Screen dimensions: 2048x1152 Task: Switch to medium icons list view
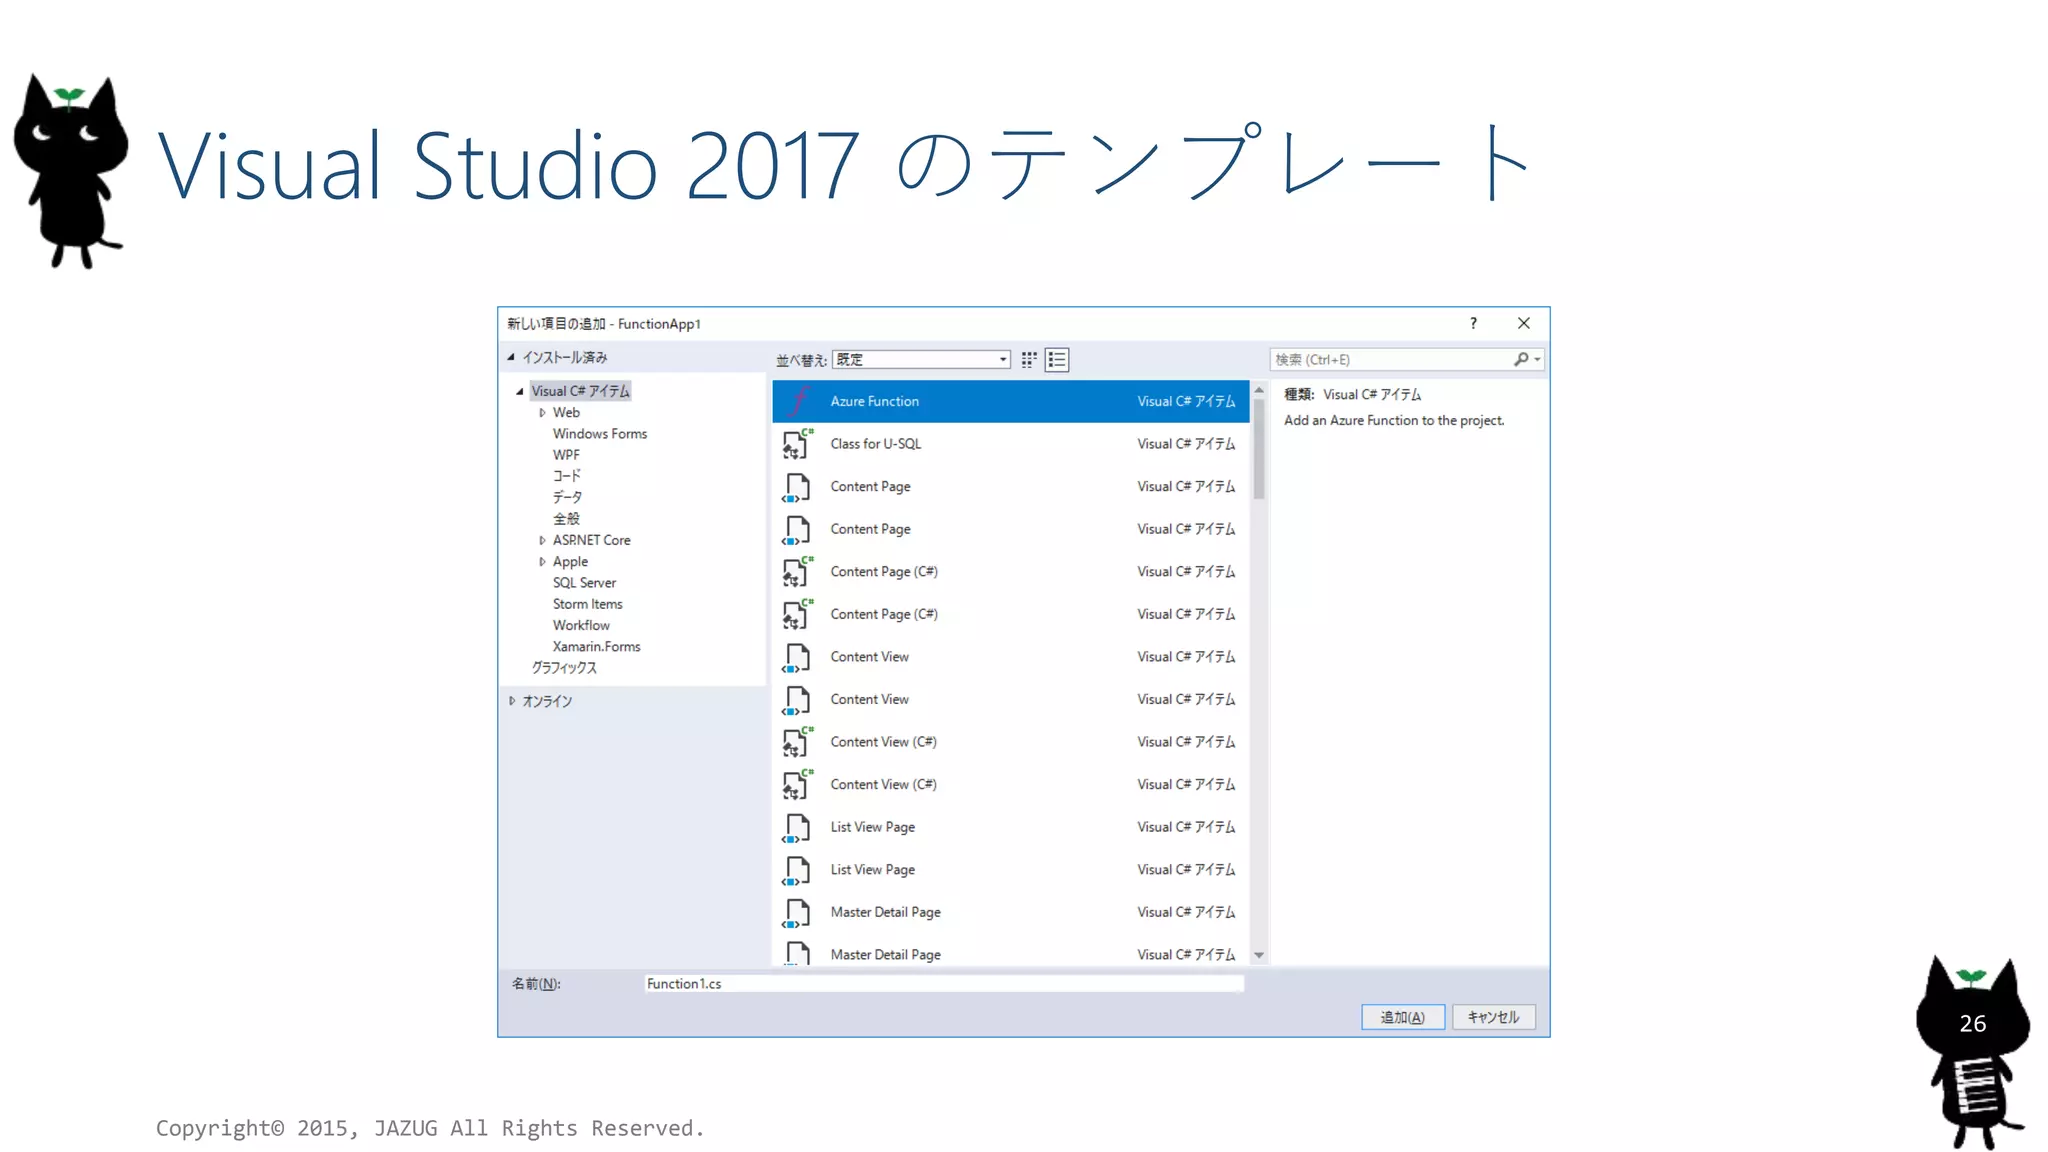(x=1057, y=360)
